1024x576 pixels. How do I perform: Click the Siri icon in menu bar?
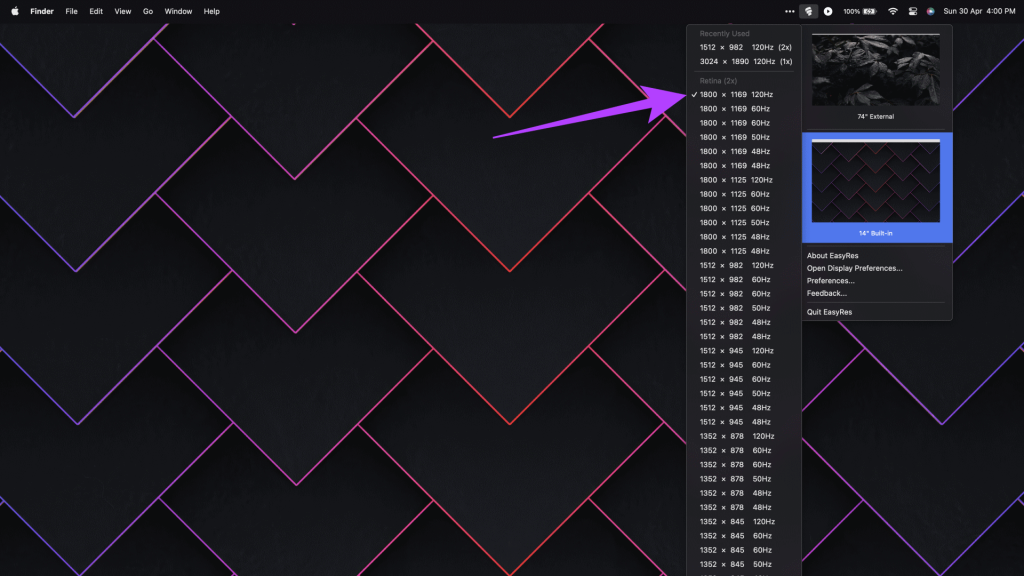(931, 11)
